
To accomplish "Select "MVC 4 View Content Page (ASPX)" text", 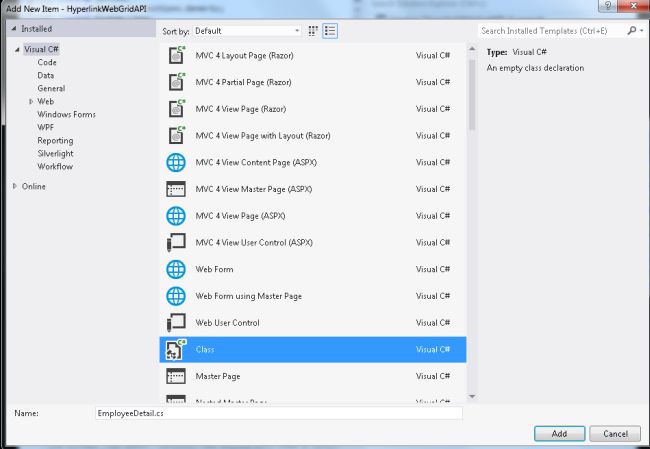I will pos(256,162).
